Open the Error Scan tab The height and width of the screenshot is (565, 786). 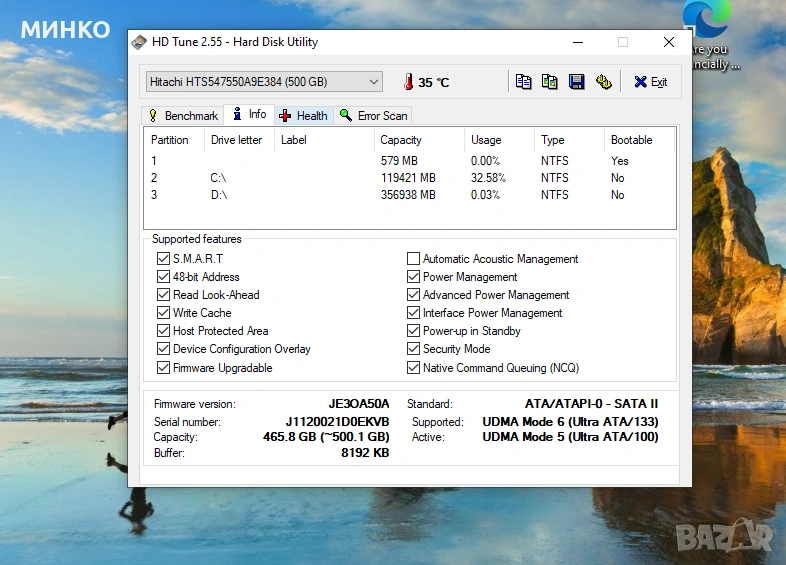click(373, 116)
